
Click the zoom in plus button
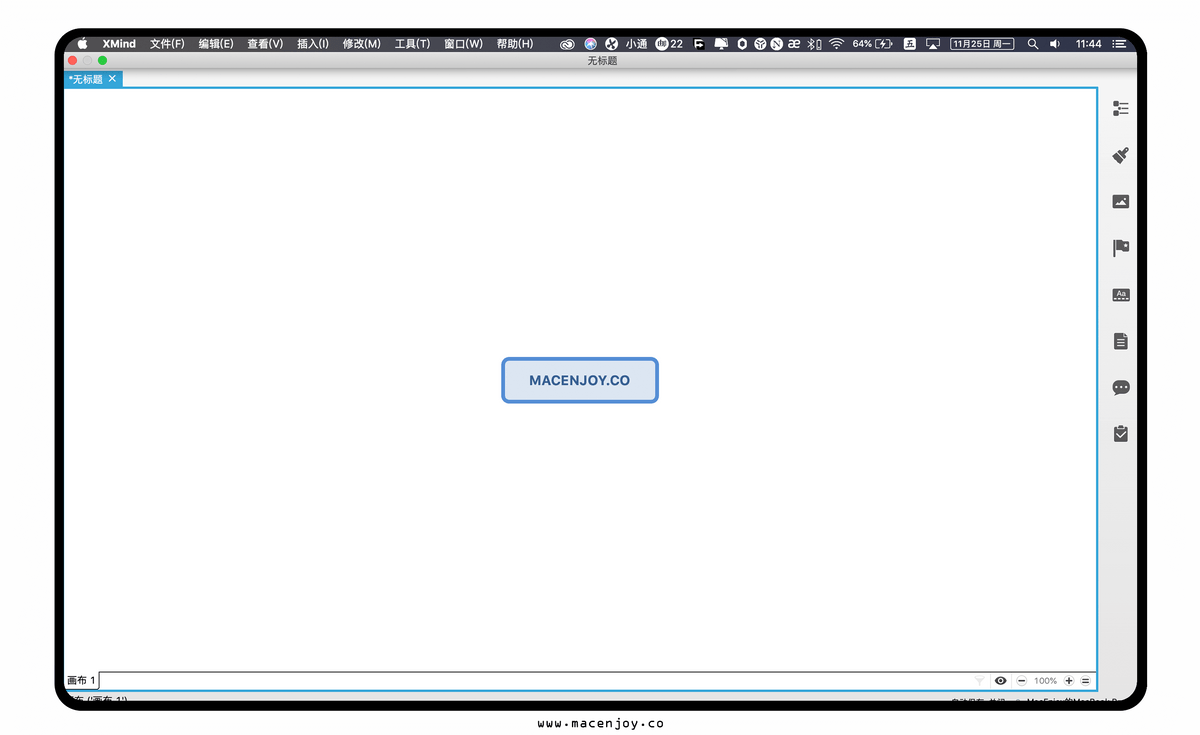[x=1069, y=681]
